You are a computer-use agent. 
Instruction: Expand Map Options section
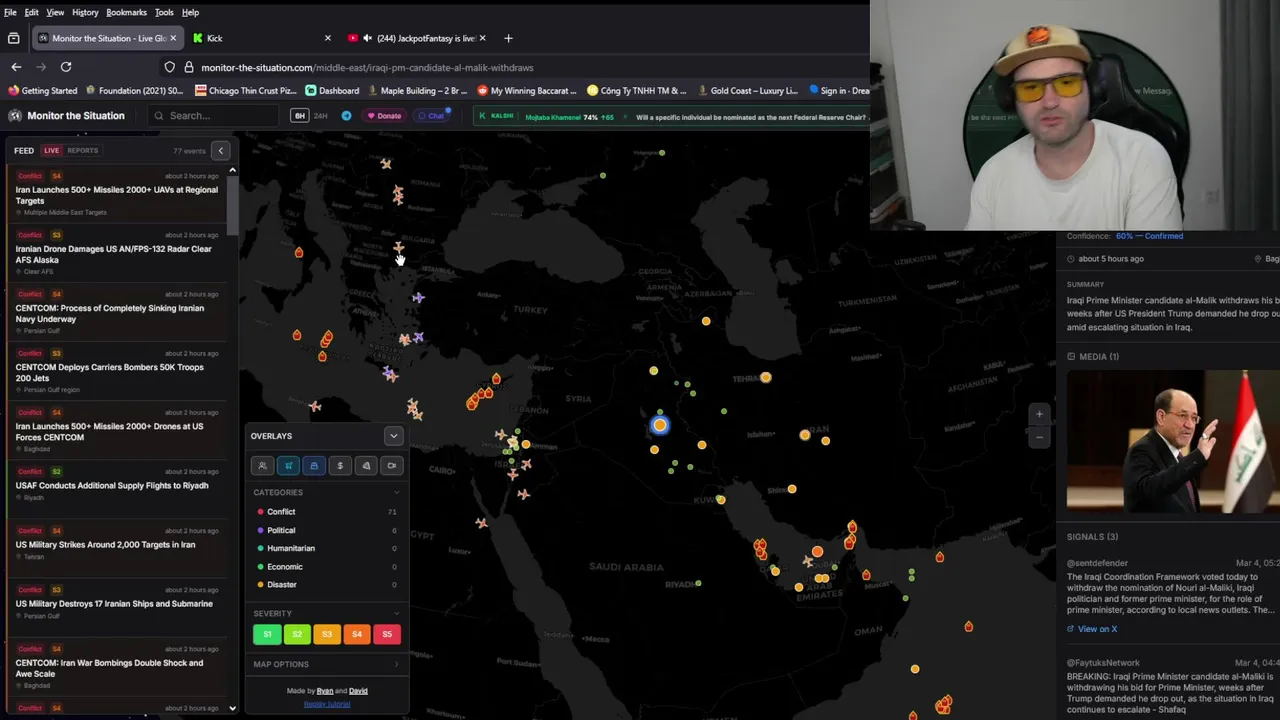click(x=326, y=664)
